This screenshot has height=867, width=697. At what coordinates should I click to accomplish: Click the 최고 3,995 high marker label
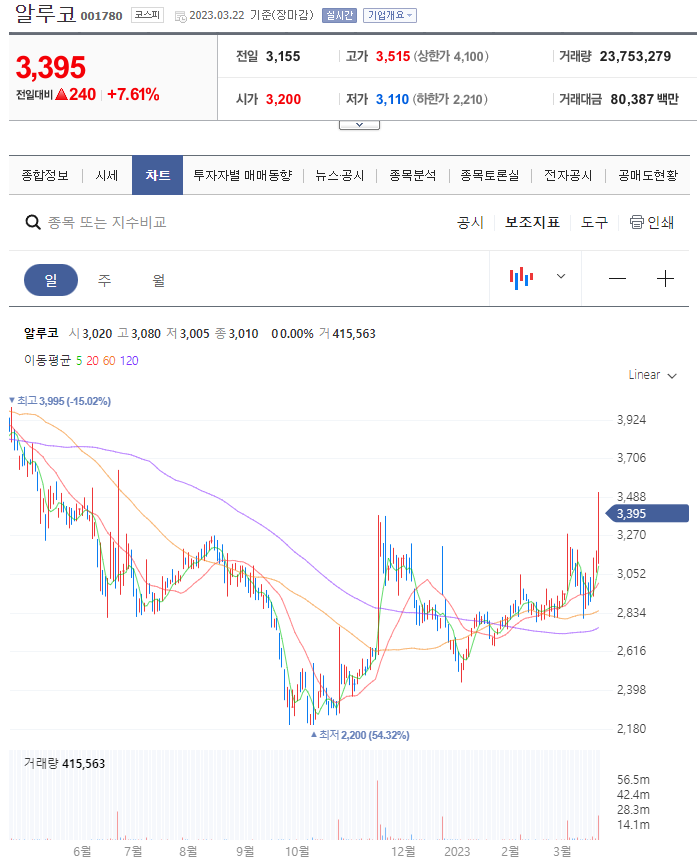click(x=60, y=401)
